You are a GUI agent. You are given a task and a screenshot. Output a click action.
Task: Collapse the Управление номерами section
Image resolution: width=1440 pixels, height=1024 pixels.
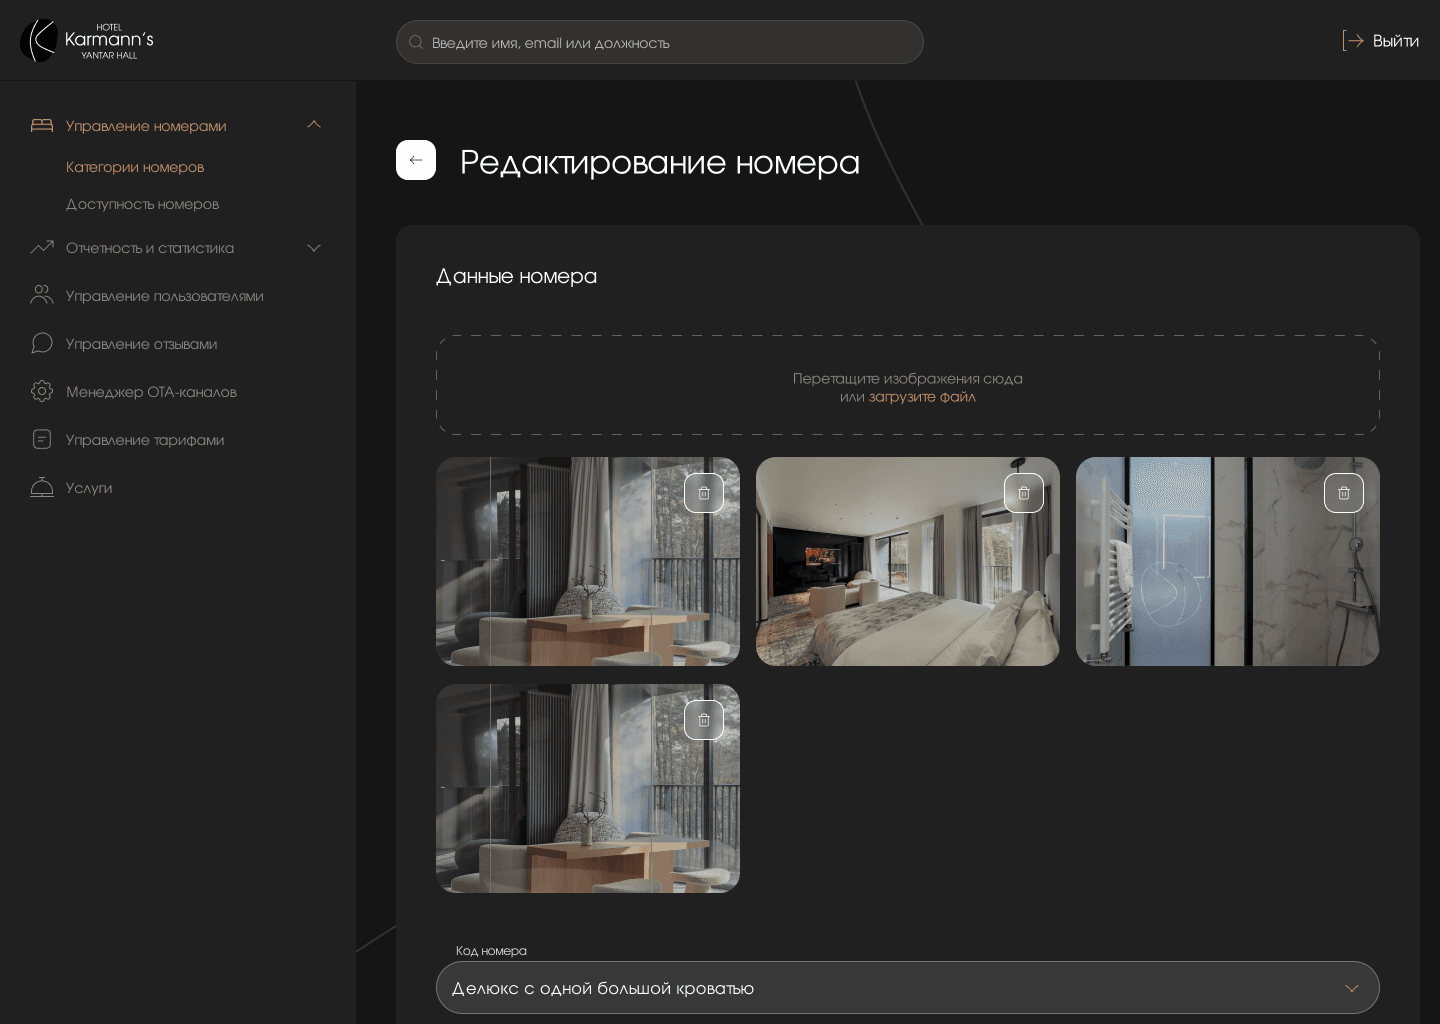pyautogui.click(x=313, y=125)
